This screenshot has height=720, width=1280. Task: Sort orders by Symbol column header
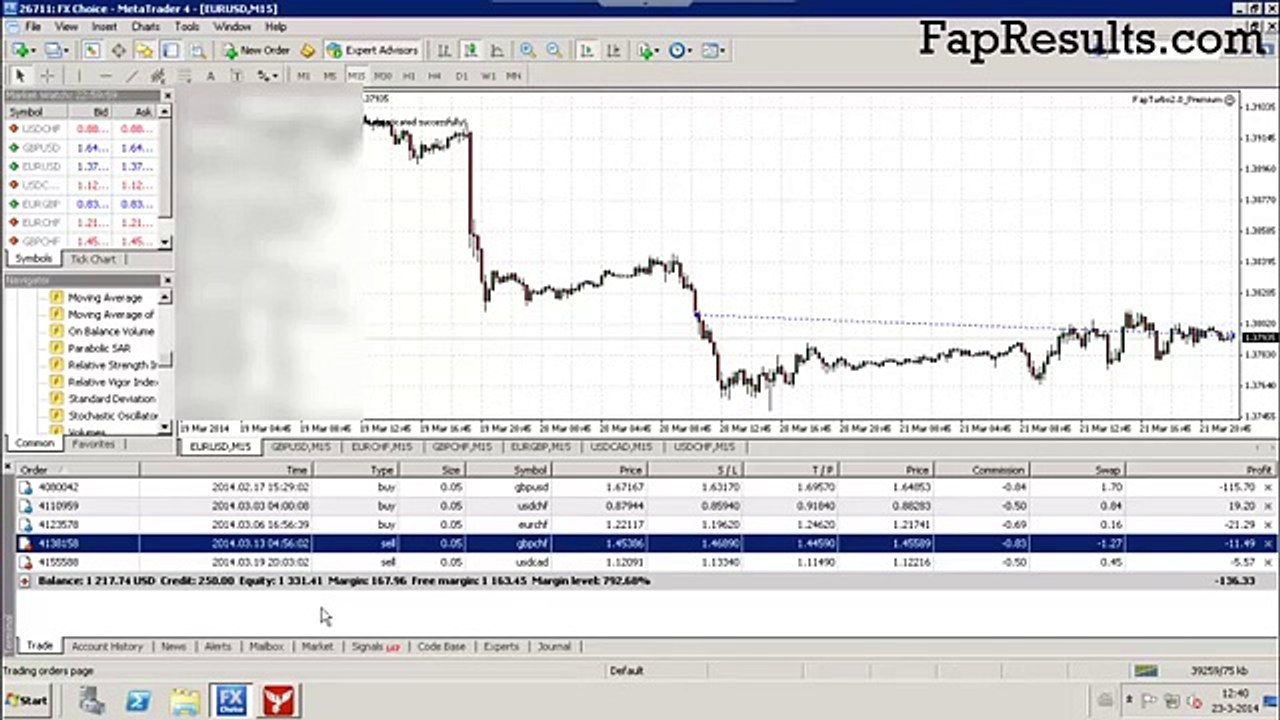pos(508,470)
